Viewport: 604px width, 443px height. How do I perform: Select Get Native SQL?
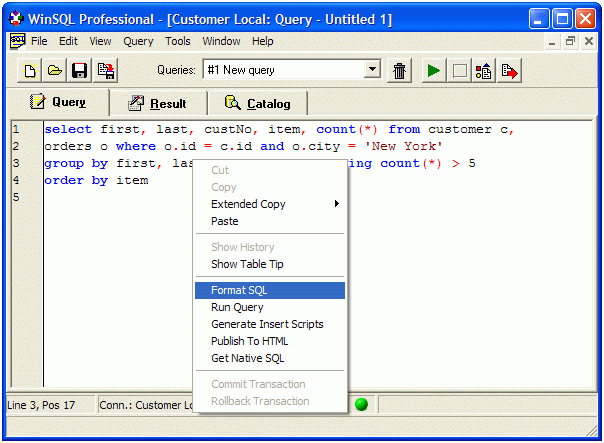click(270, 358)
